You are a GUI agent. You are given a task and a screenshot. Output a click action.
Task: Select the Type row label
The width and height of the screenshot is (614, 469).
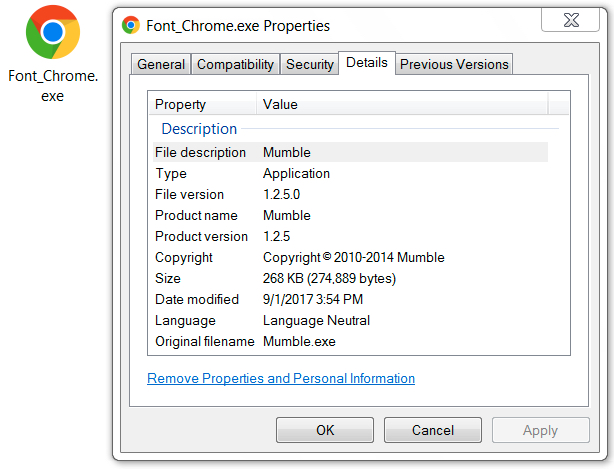pyautogui.click(x=171, y=173)
